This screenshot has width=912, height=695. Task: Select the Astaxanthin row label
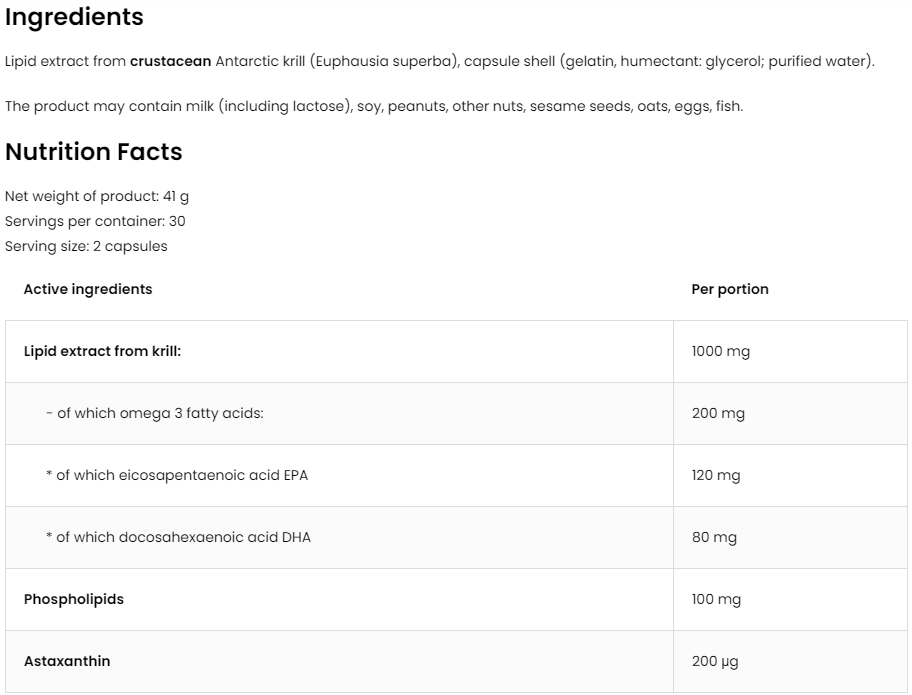click(67, 662)
